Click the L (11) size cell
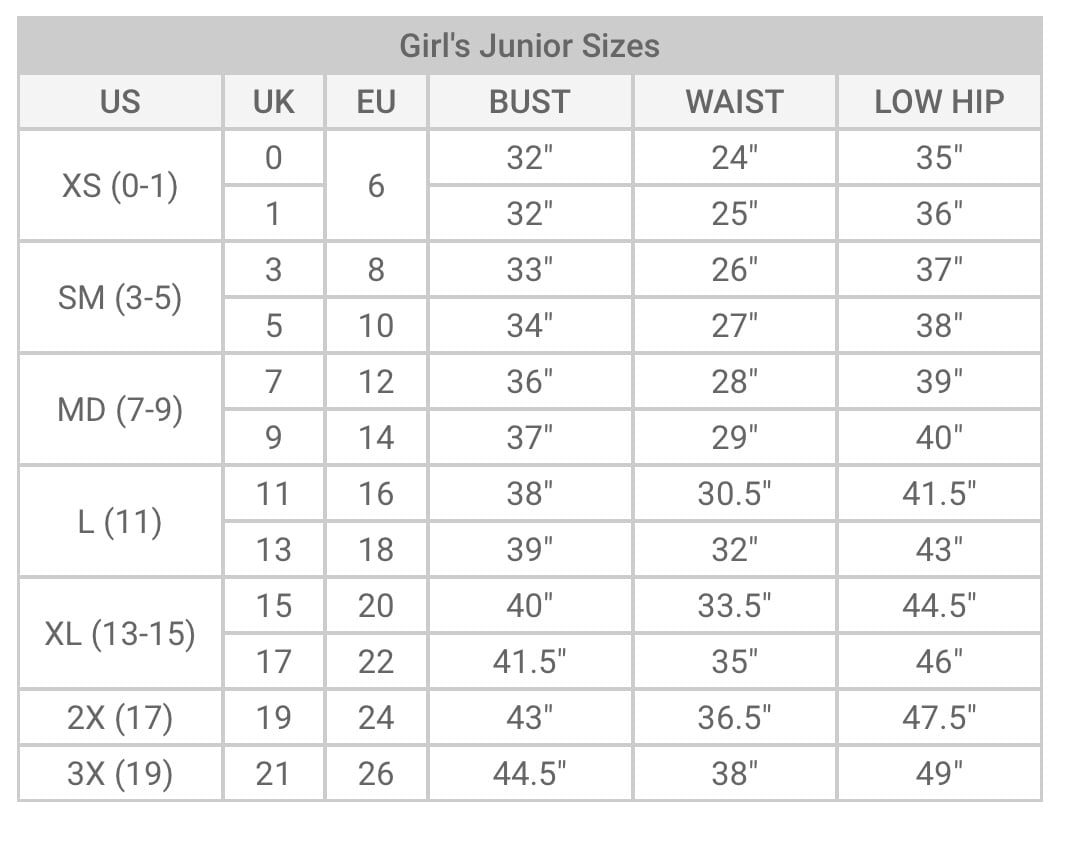The height and width of the screenshot is (855, 1074). pyautogui.click(x=120, y=521)
